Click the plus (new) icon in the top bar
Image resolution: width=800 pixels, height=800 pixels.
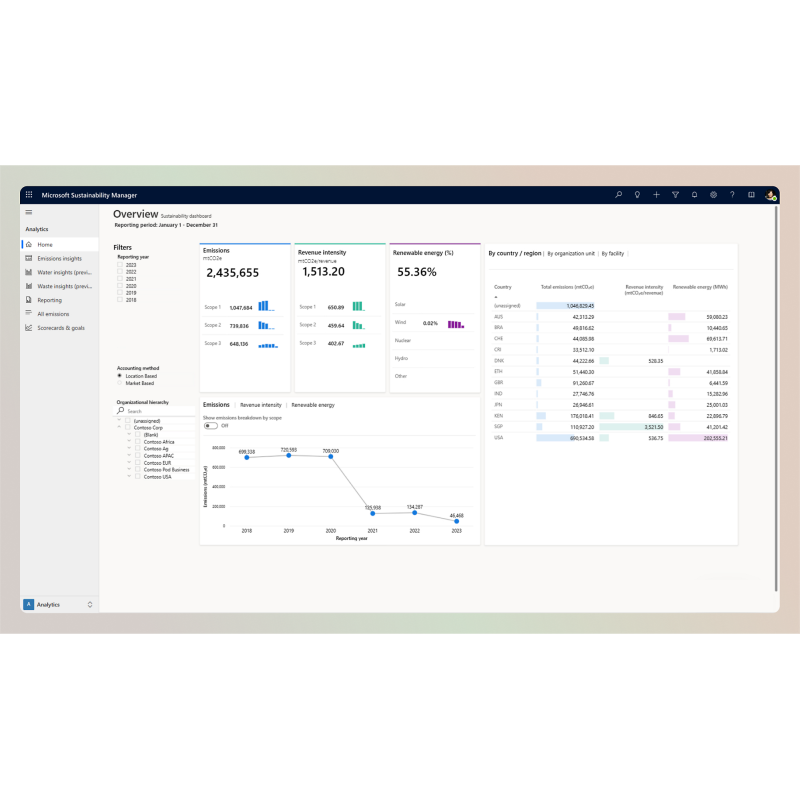(656, 194)
